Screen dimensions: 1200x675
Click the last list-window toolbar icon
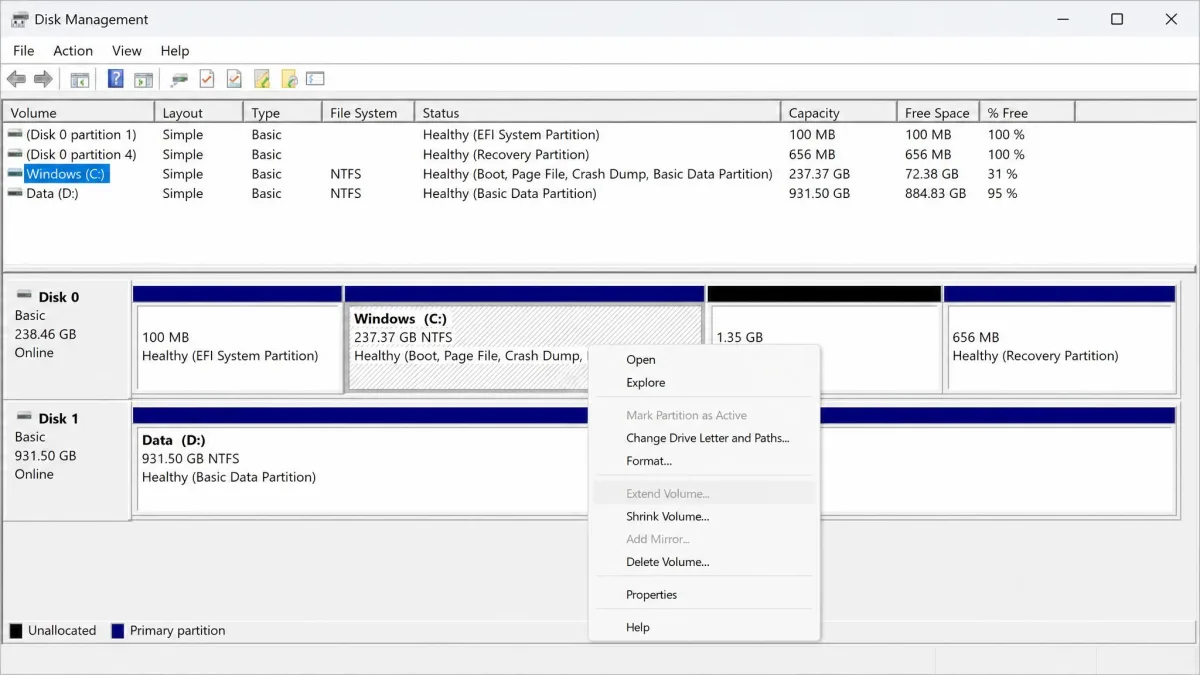(x=316, y=78)
